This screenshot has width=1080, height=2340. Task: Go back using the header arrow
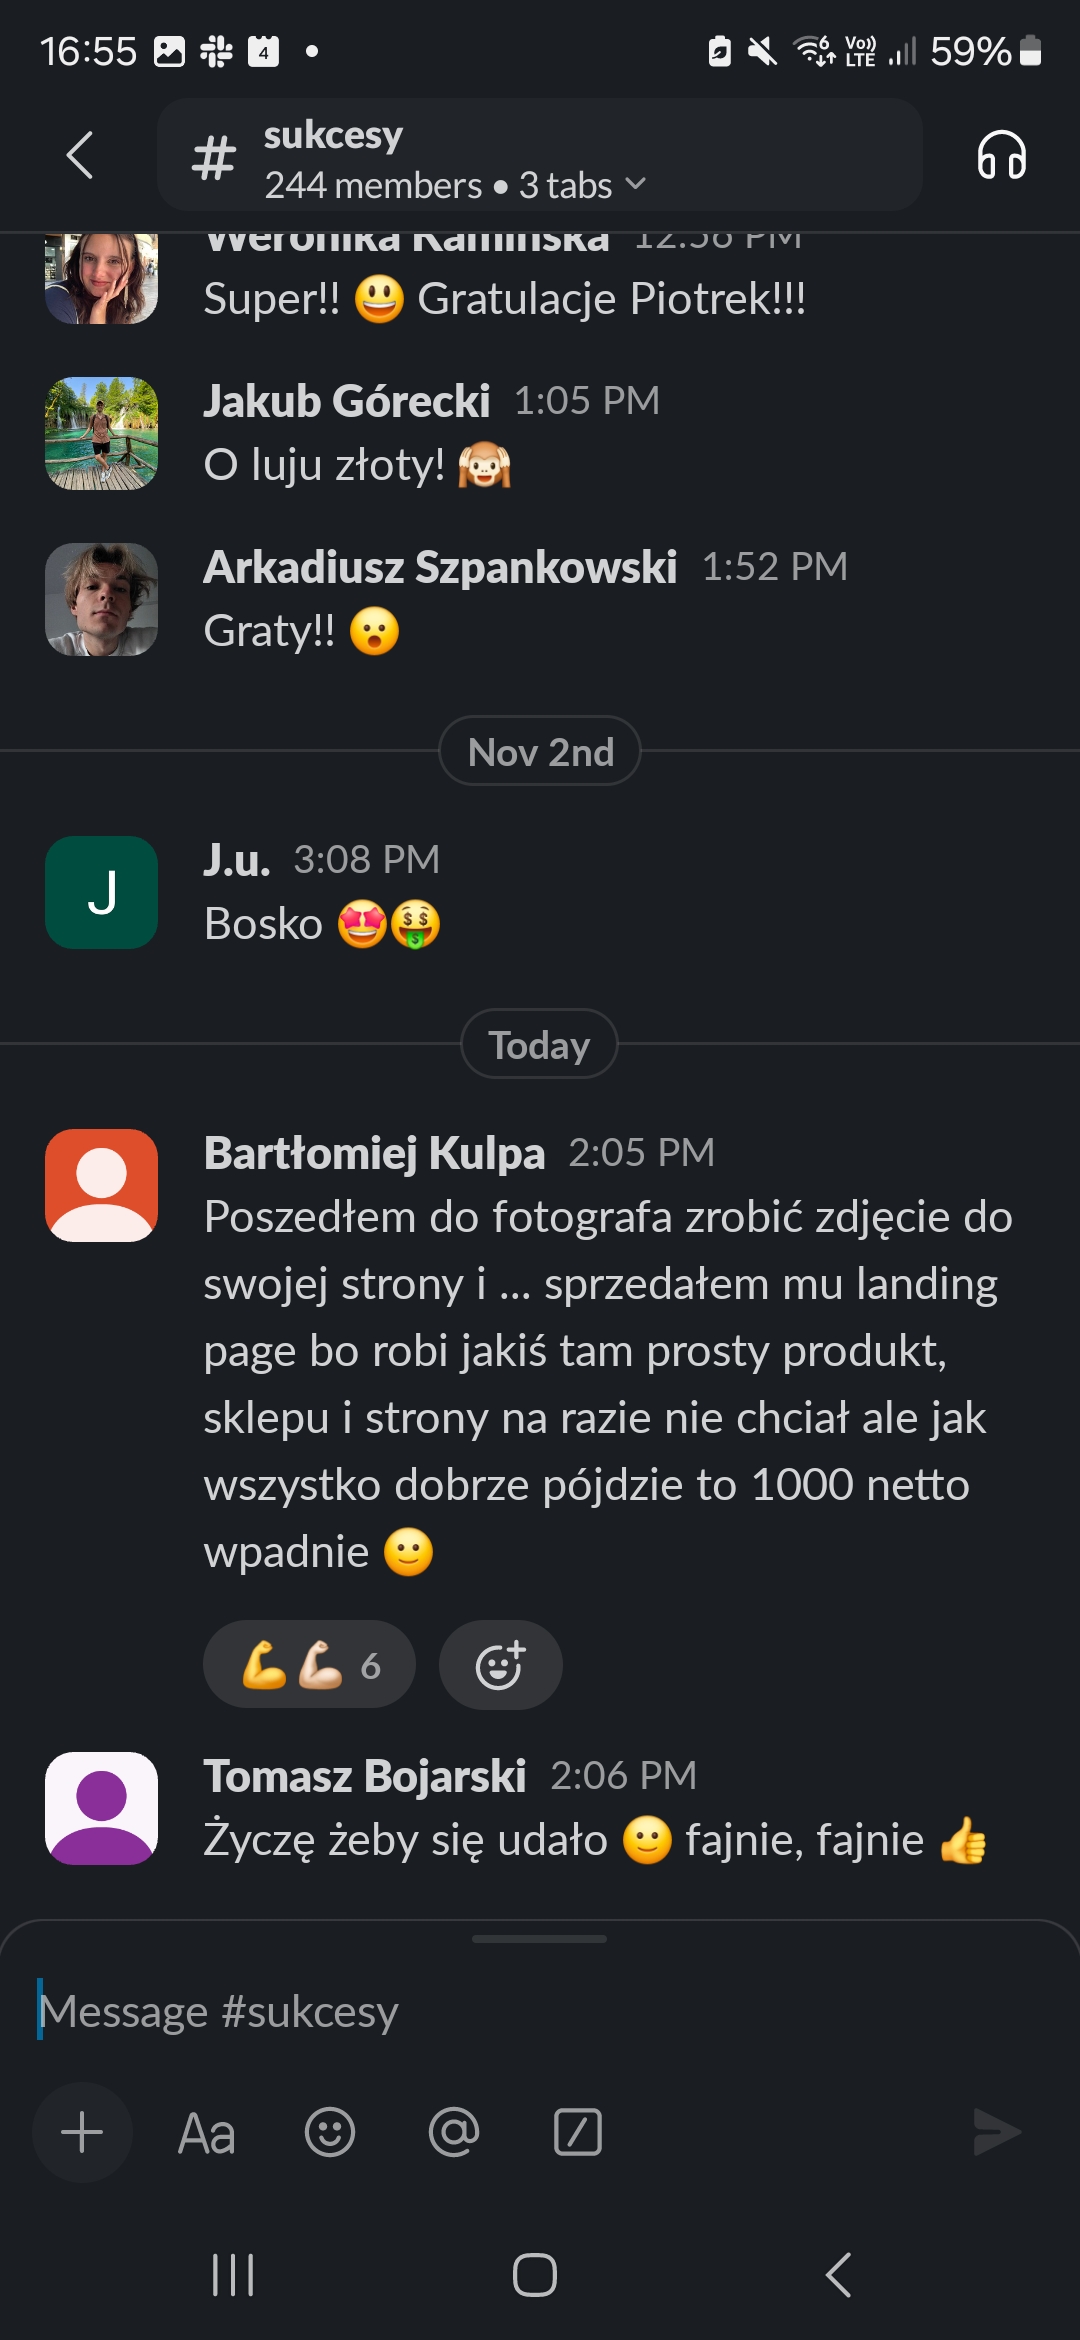click(x=80, y=156)
